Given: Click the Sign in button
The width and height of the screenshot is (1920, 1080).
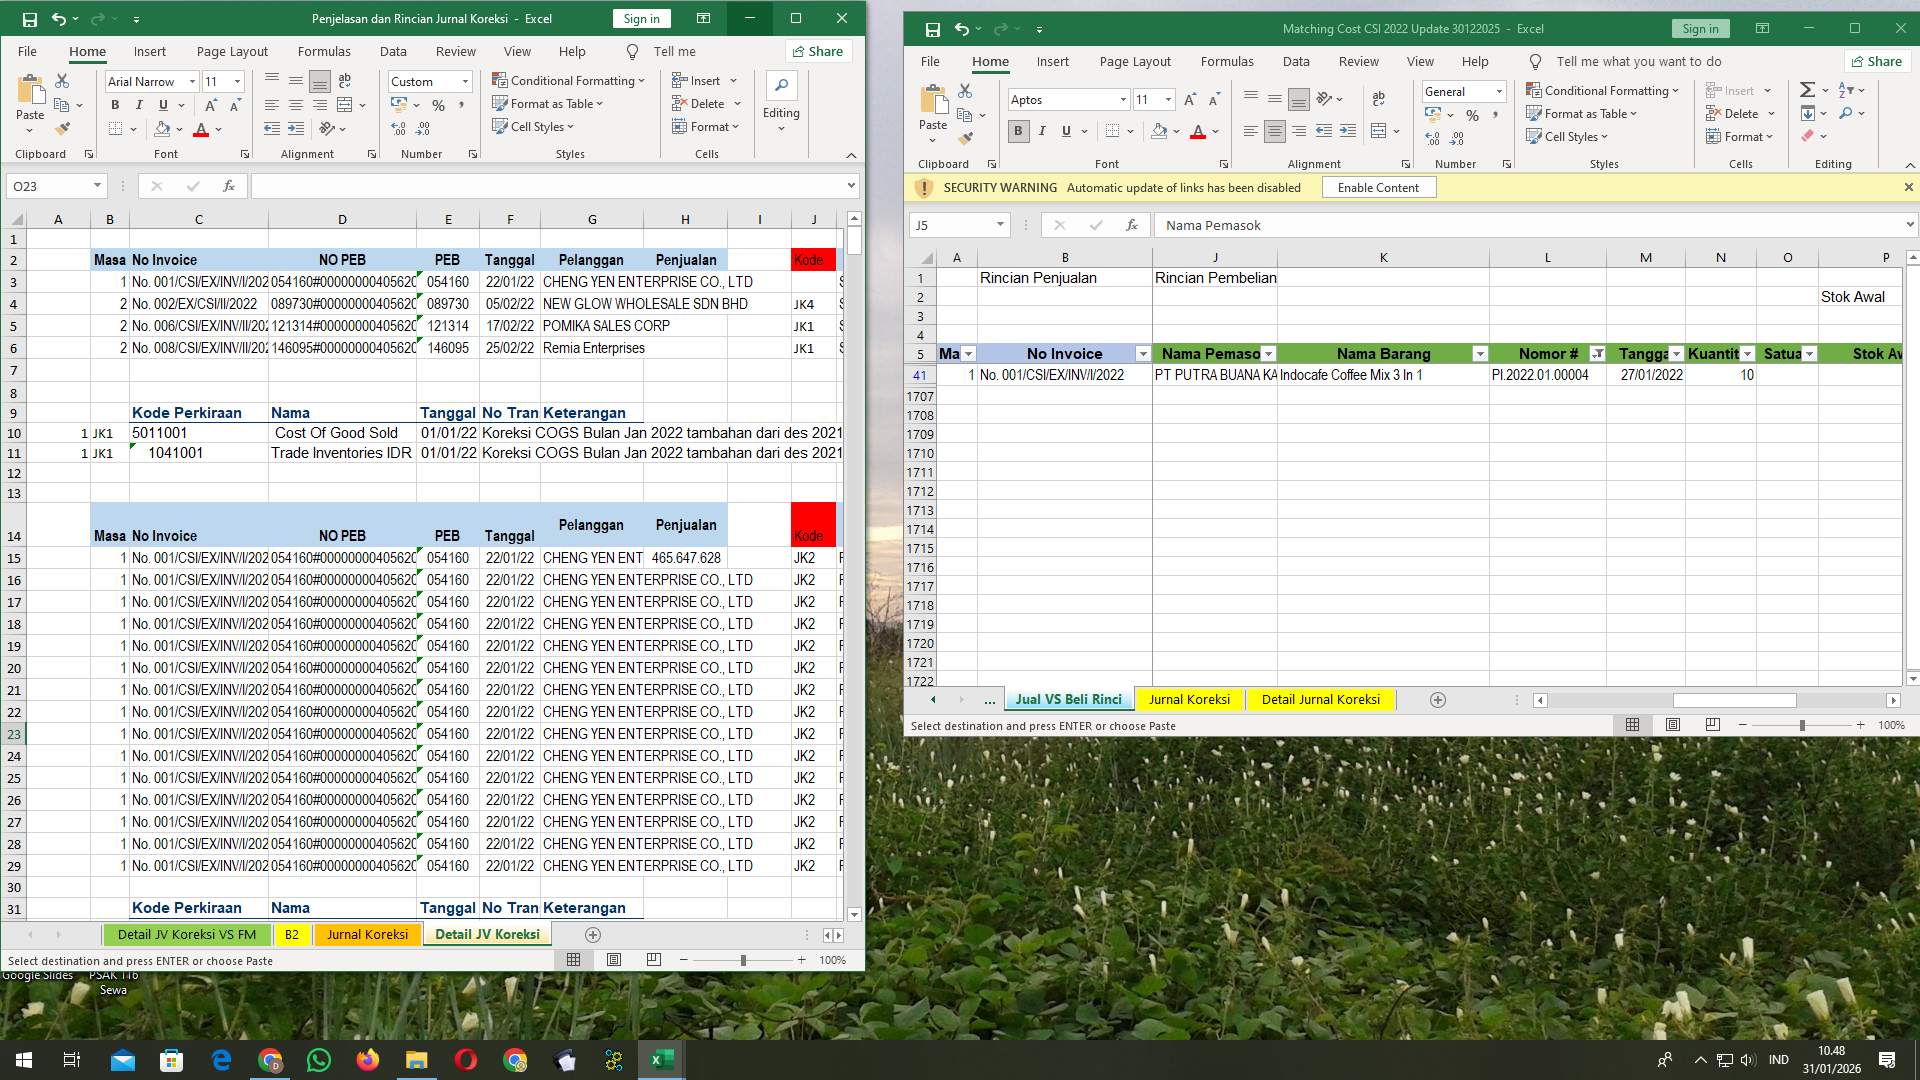Looking at the screenshot, I should click(641, 18).
